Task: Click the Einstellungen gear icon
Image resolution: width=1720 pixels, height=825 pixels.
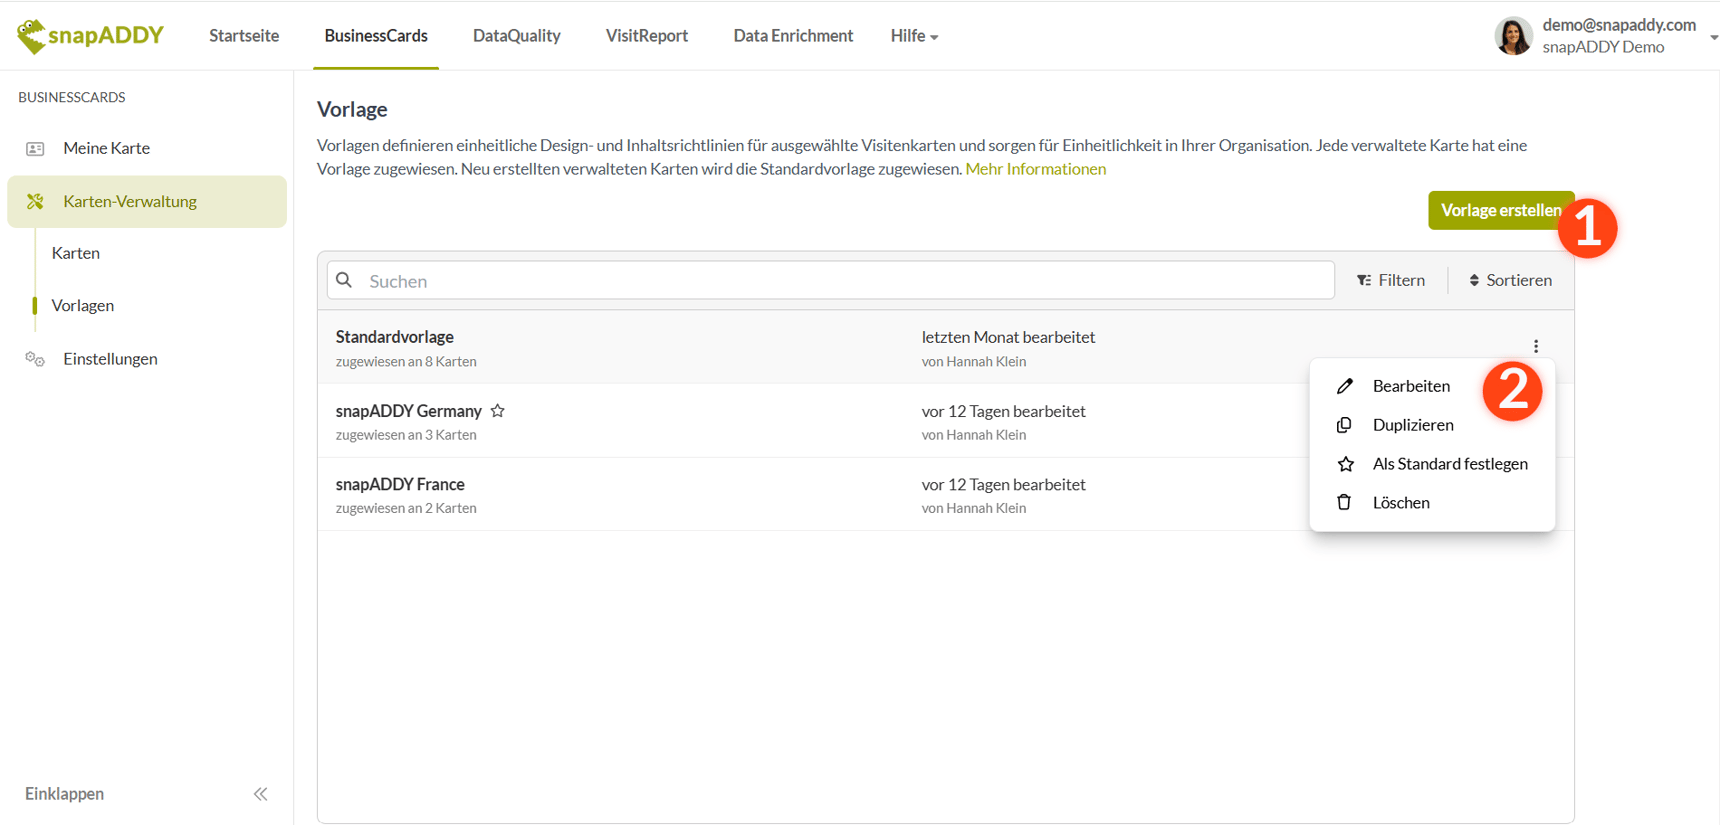Action: 35,359
